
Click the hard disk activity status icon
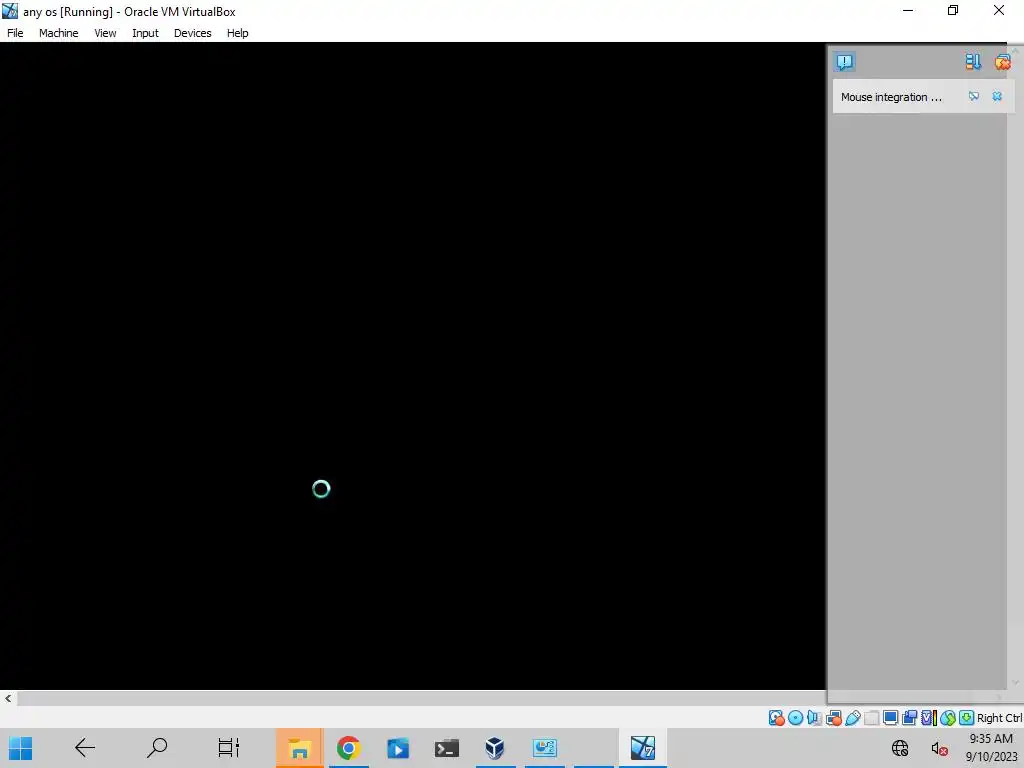pos(776,718)
